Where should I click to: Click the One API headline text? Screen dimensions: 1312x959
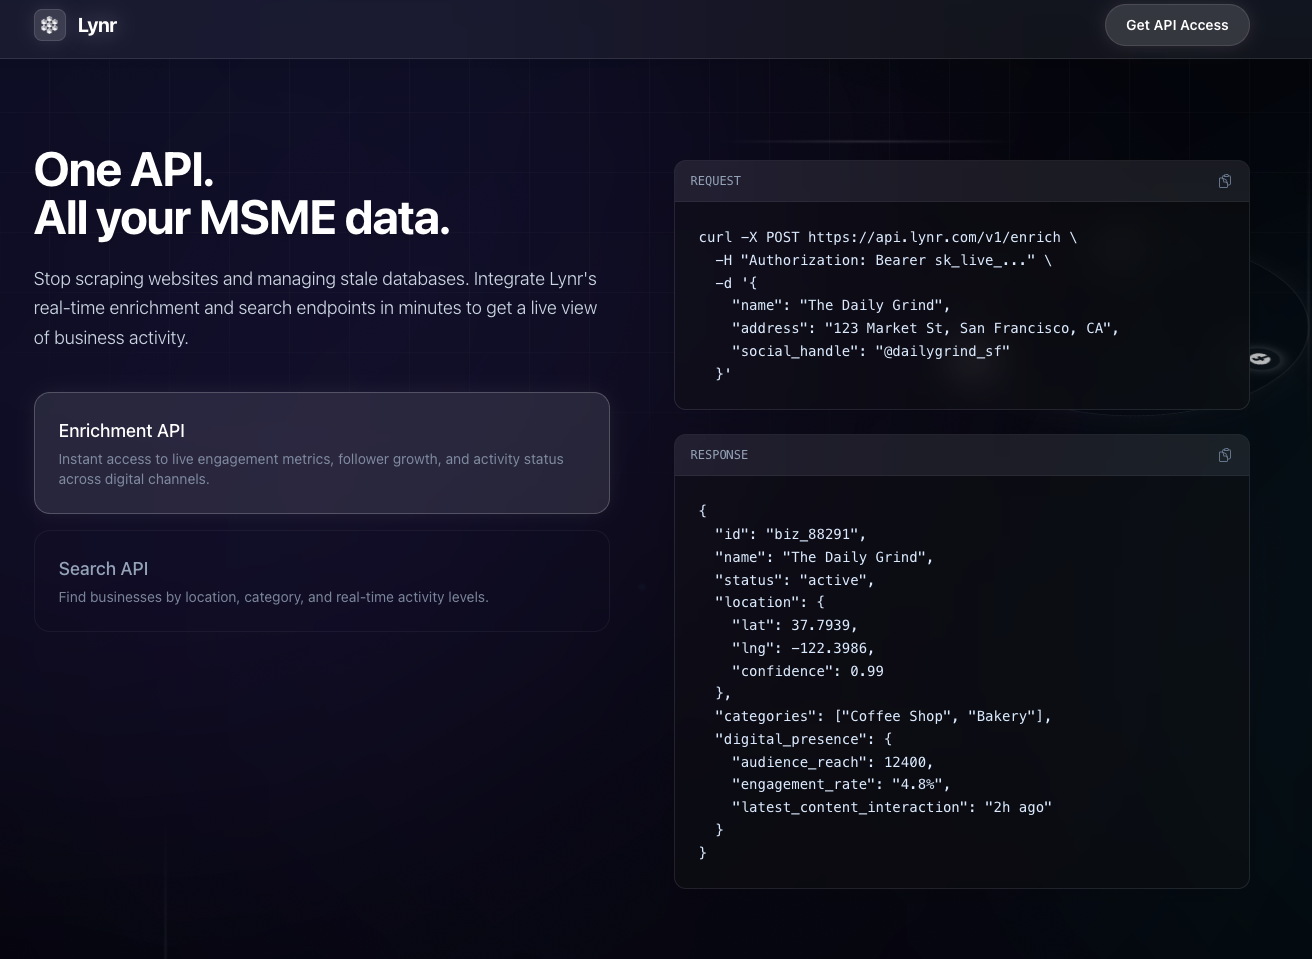click(x=123, y=169)
